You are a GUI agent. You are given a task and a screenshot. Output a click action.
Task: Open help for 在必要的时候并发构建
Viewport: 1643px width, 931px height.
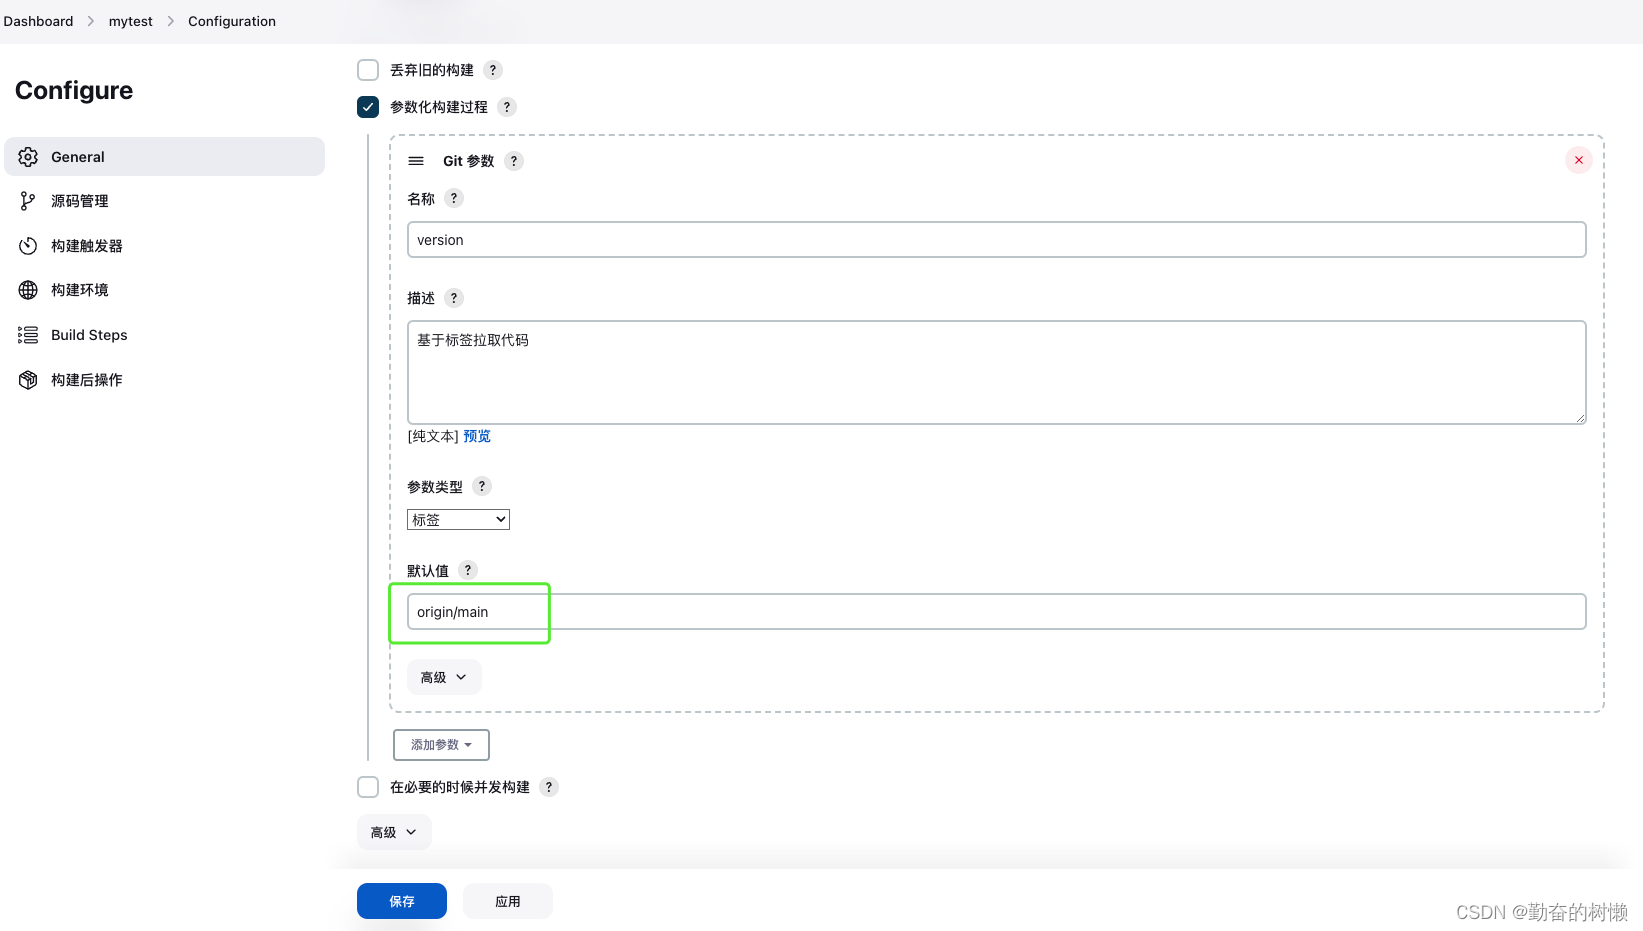[549, 787]
